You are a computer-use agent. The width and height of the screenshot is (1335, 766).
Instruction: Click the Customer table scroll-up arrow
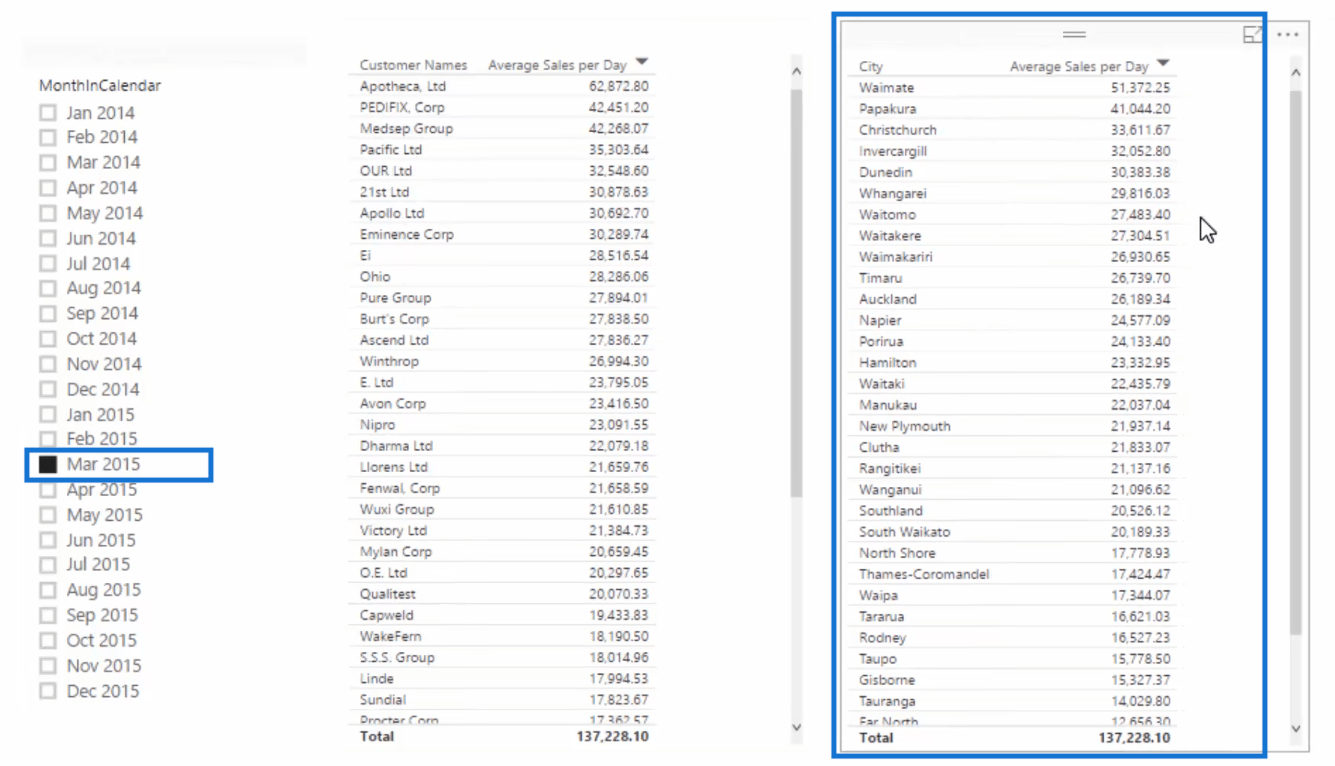click(796, 71)
